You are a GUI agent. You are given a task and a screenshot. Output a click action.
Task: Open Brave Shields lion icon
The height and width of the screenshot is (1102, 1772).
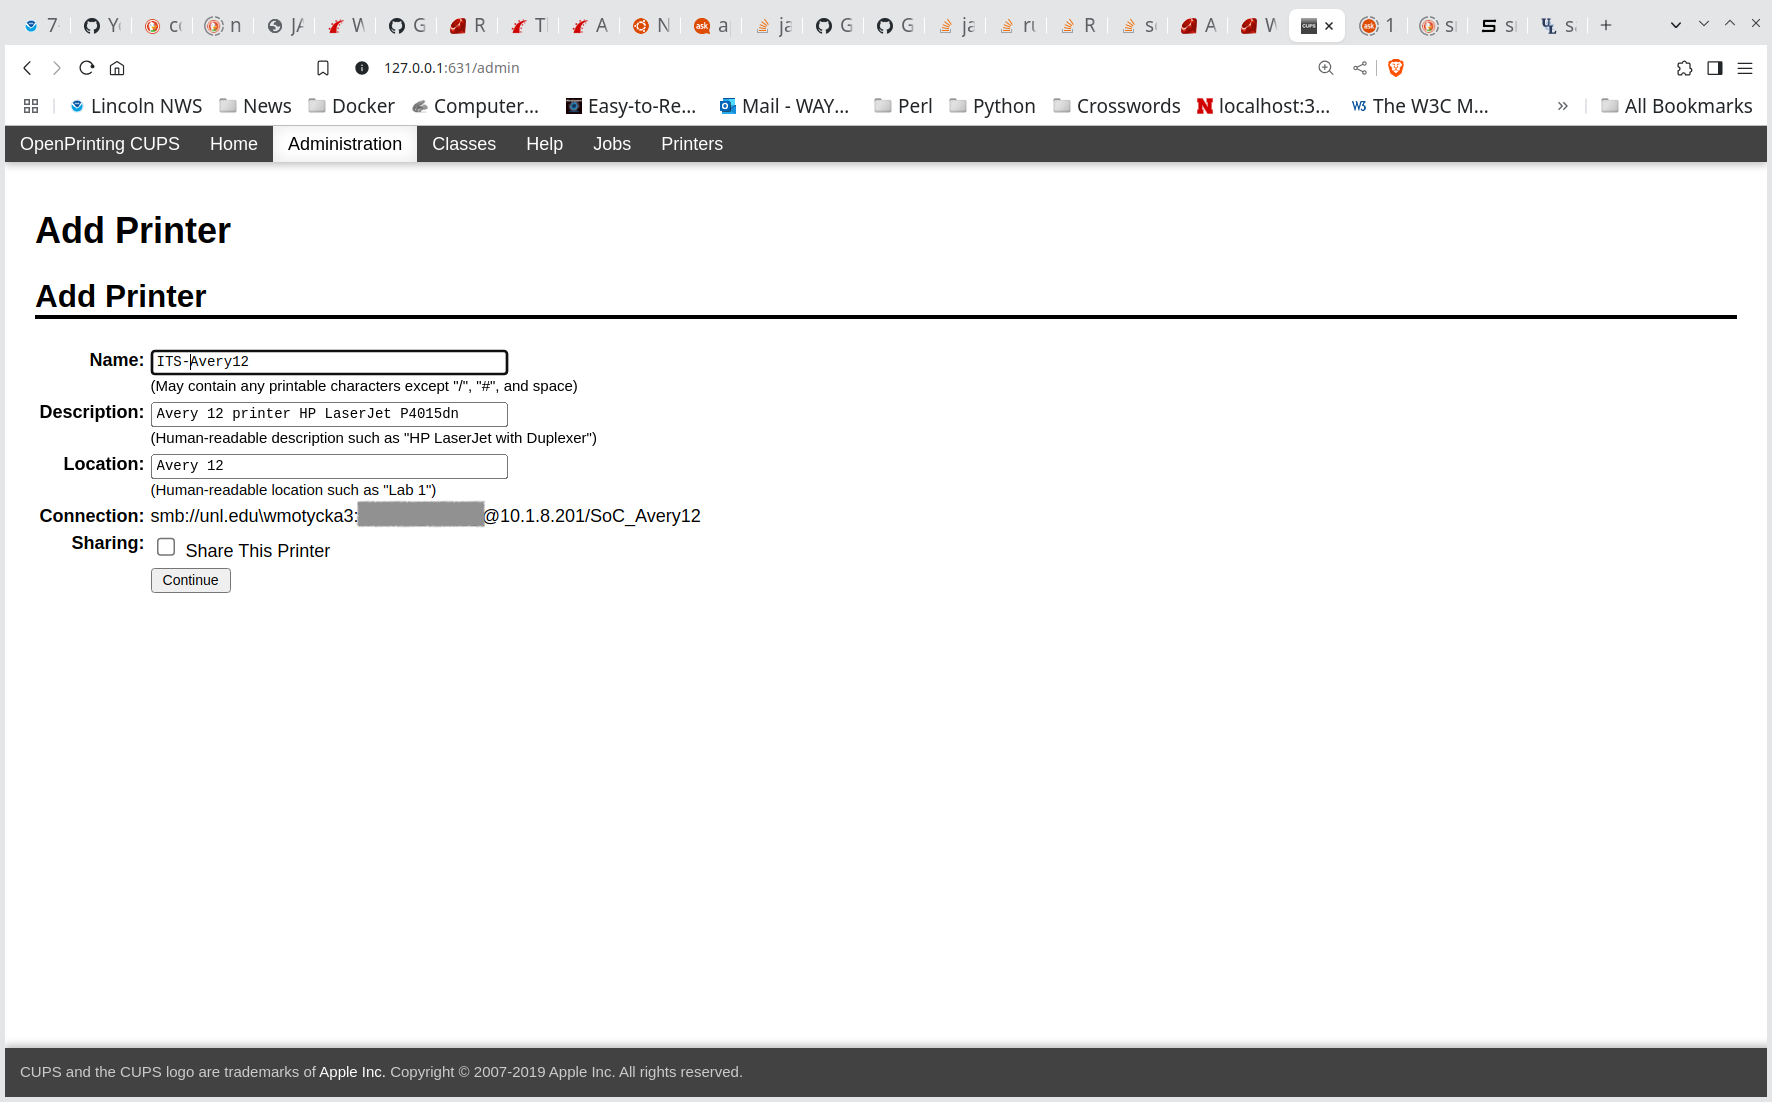[1396, 68]
